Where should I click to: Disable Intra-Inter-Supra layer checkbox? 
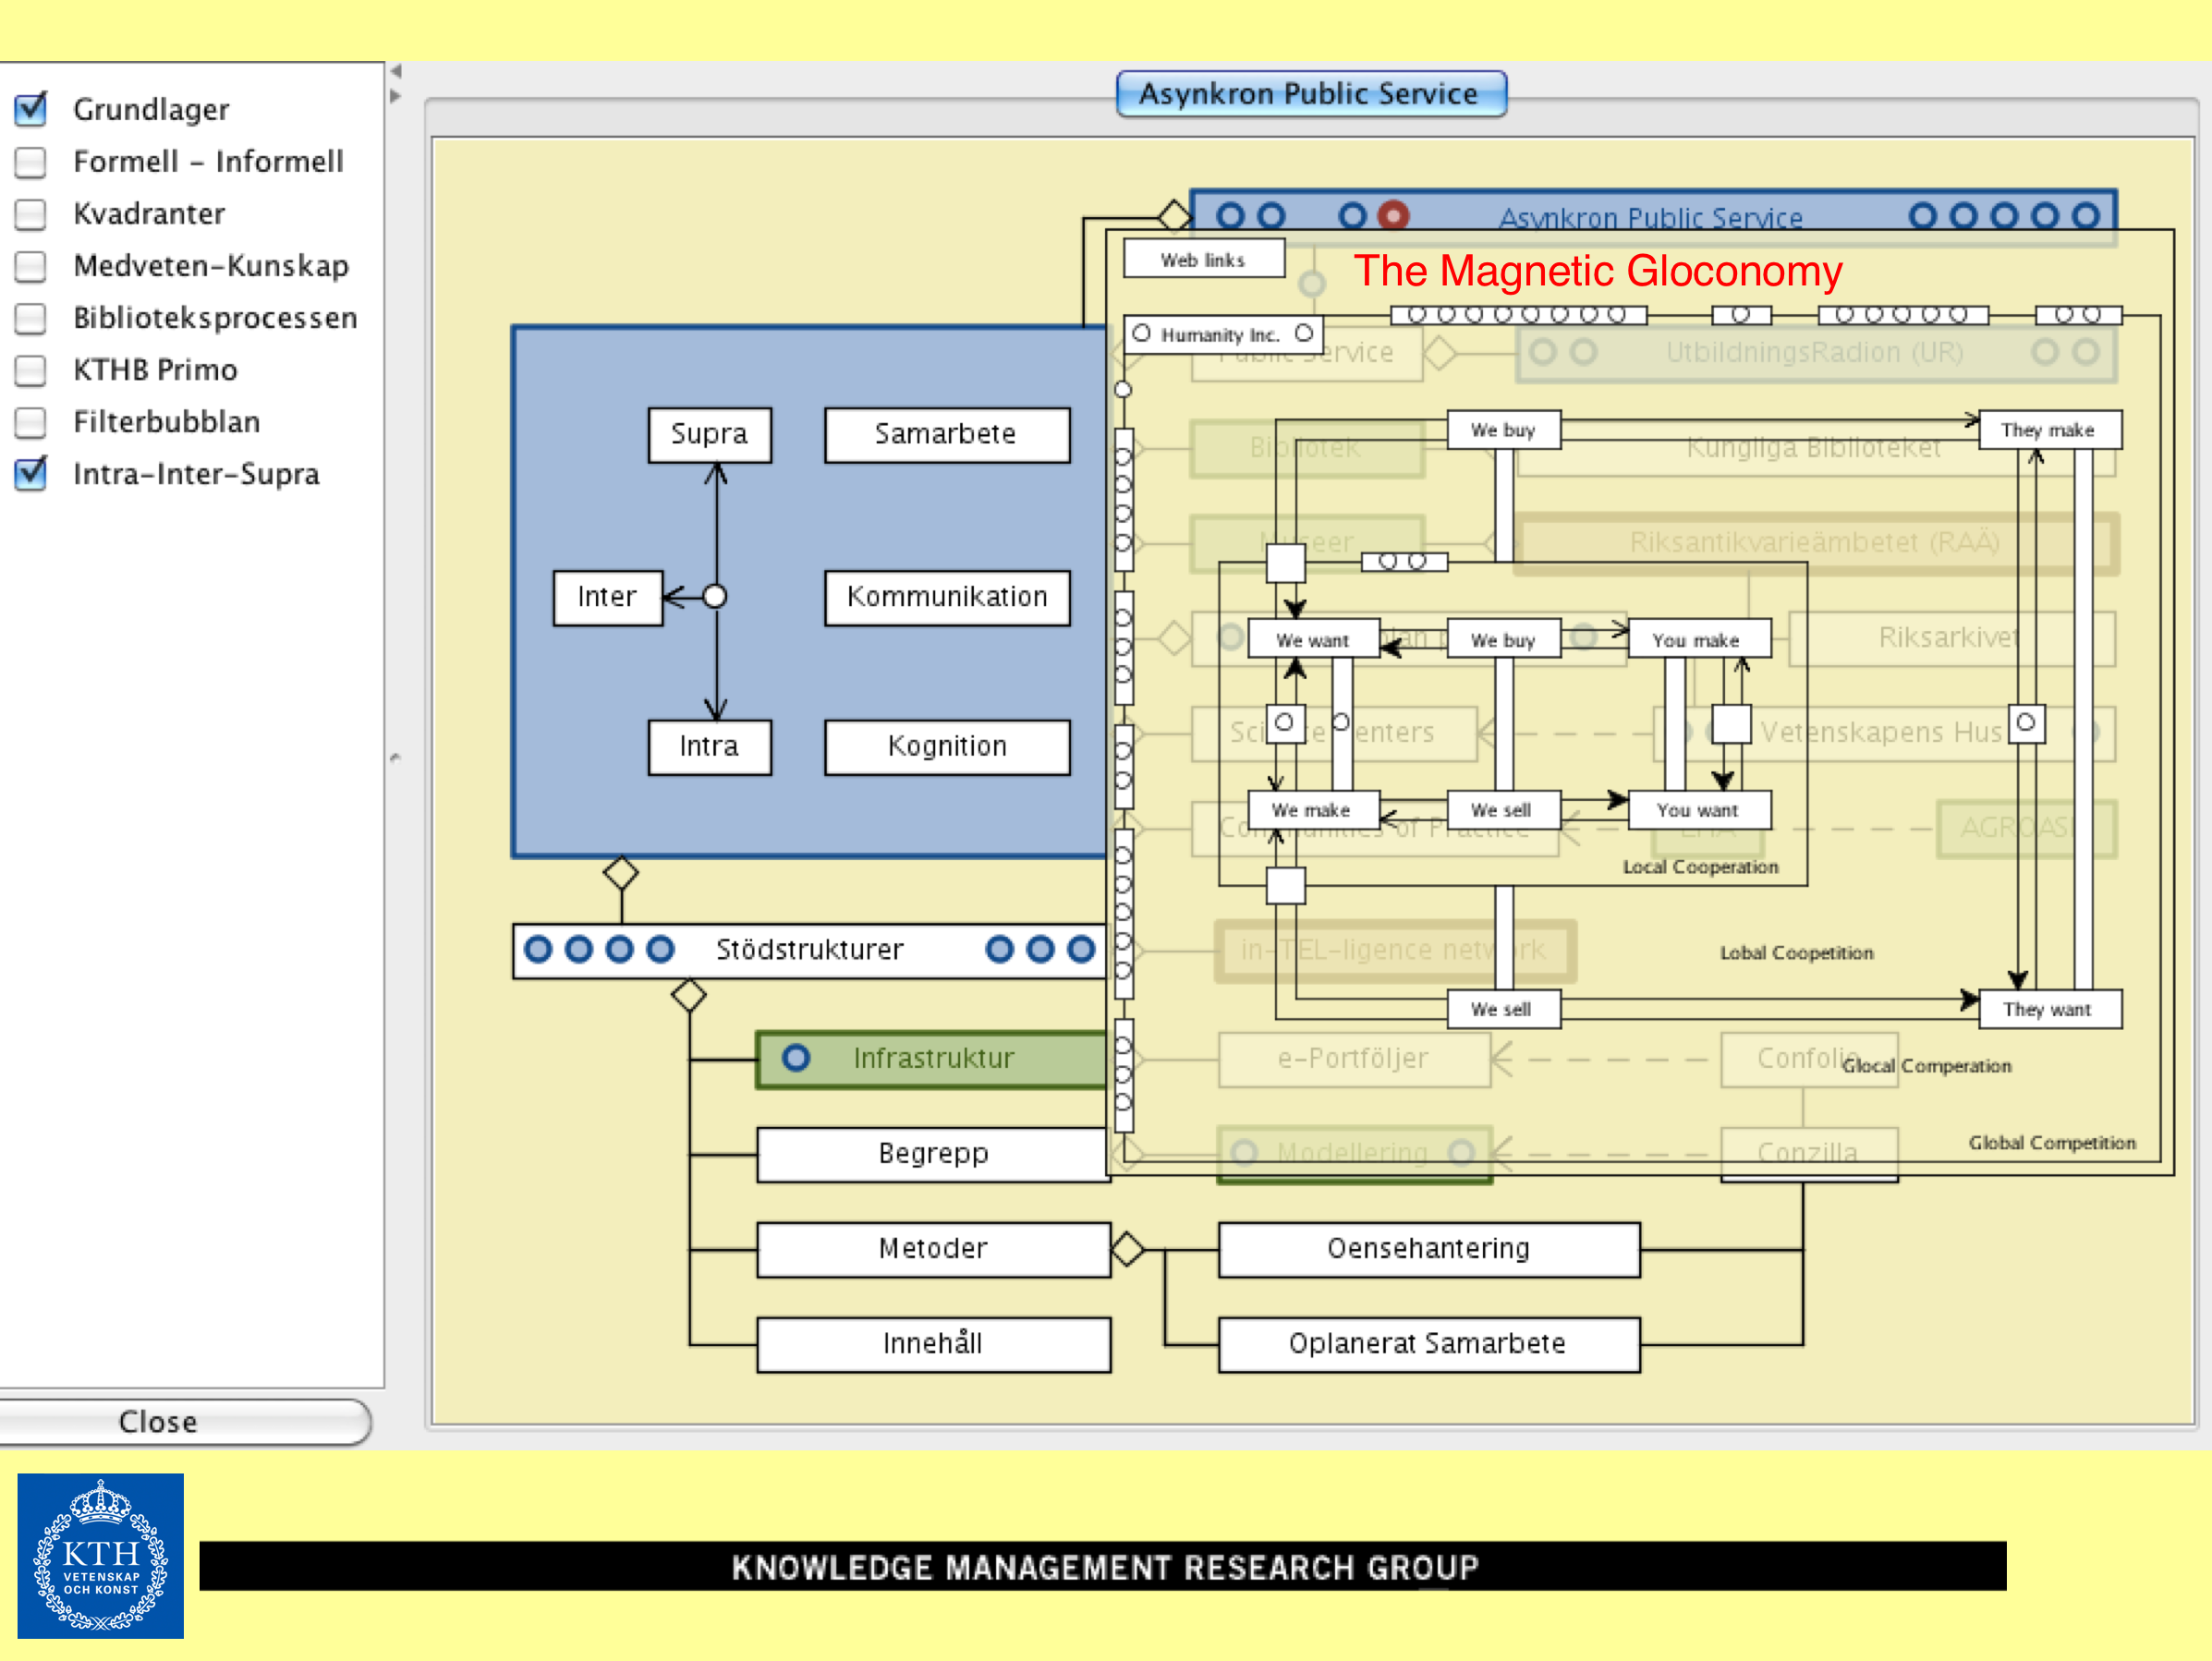31,474
